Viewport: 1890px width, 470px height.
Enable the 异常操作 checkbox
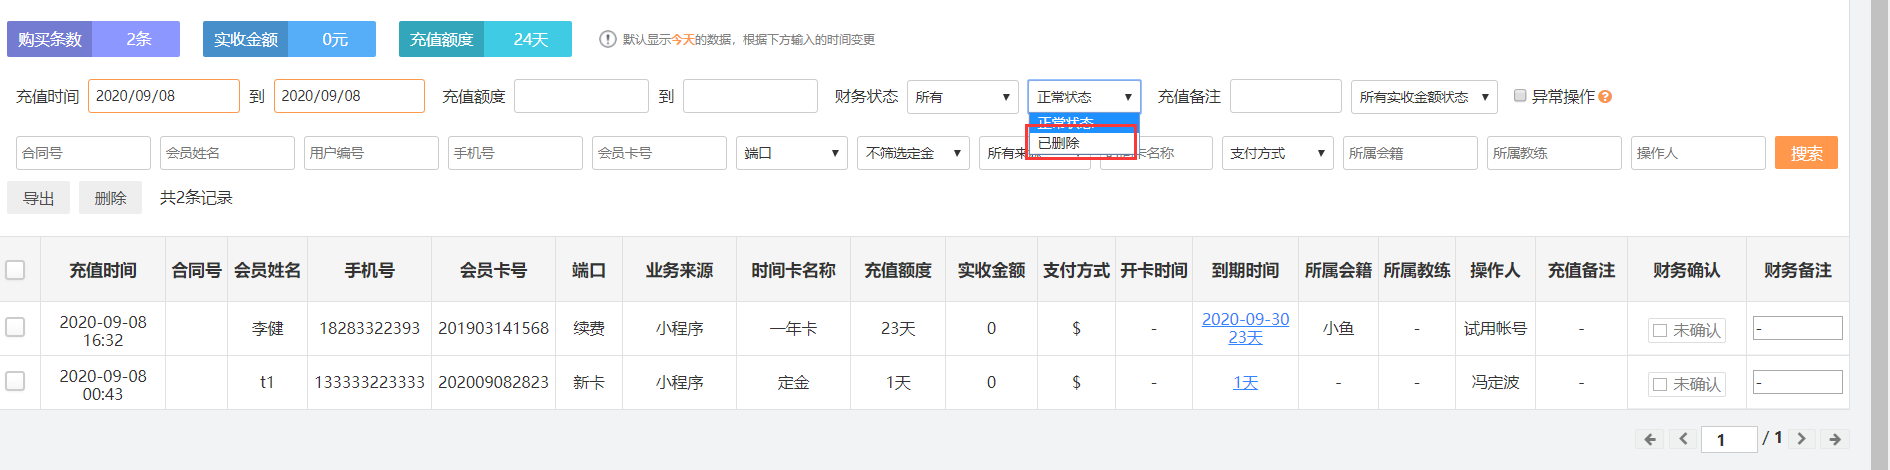pos(1520,96)
